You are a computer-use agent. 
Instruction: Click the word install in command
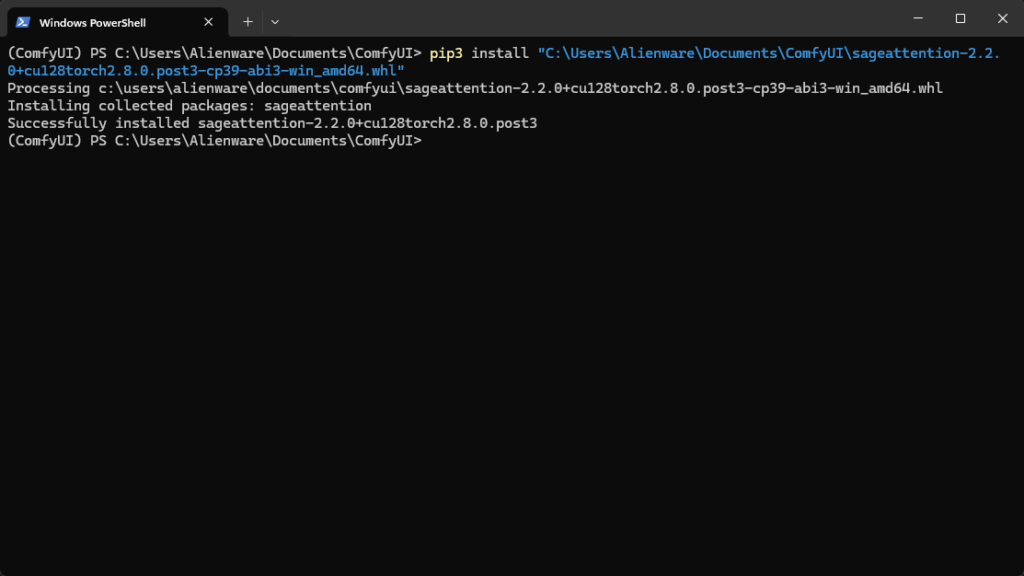click(x=500, y=53)
